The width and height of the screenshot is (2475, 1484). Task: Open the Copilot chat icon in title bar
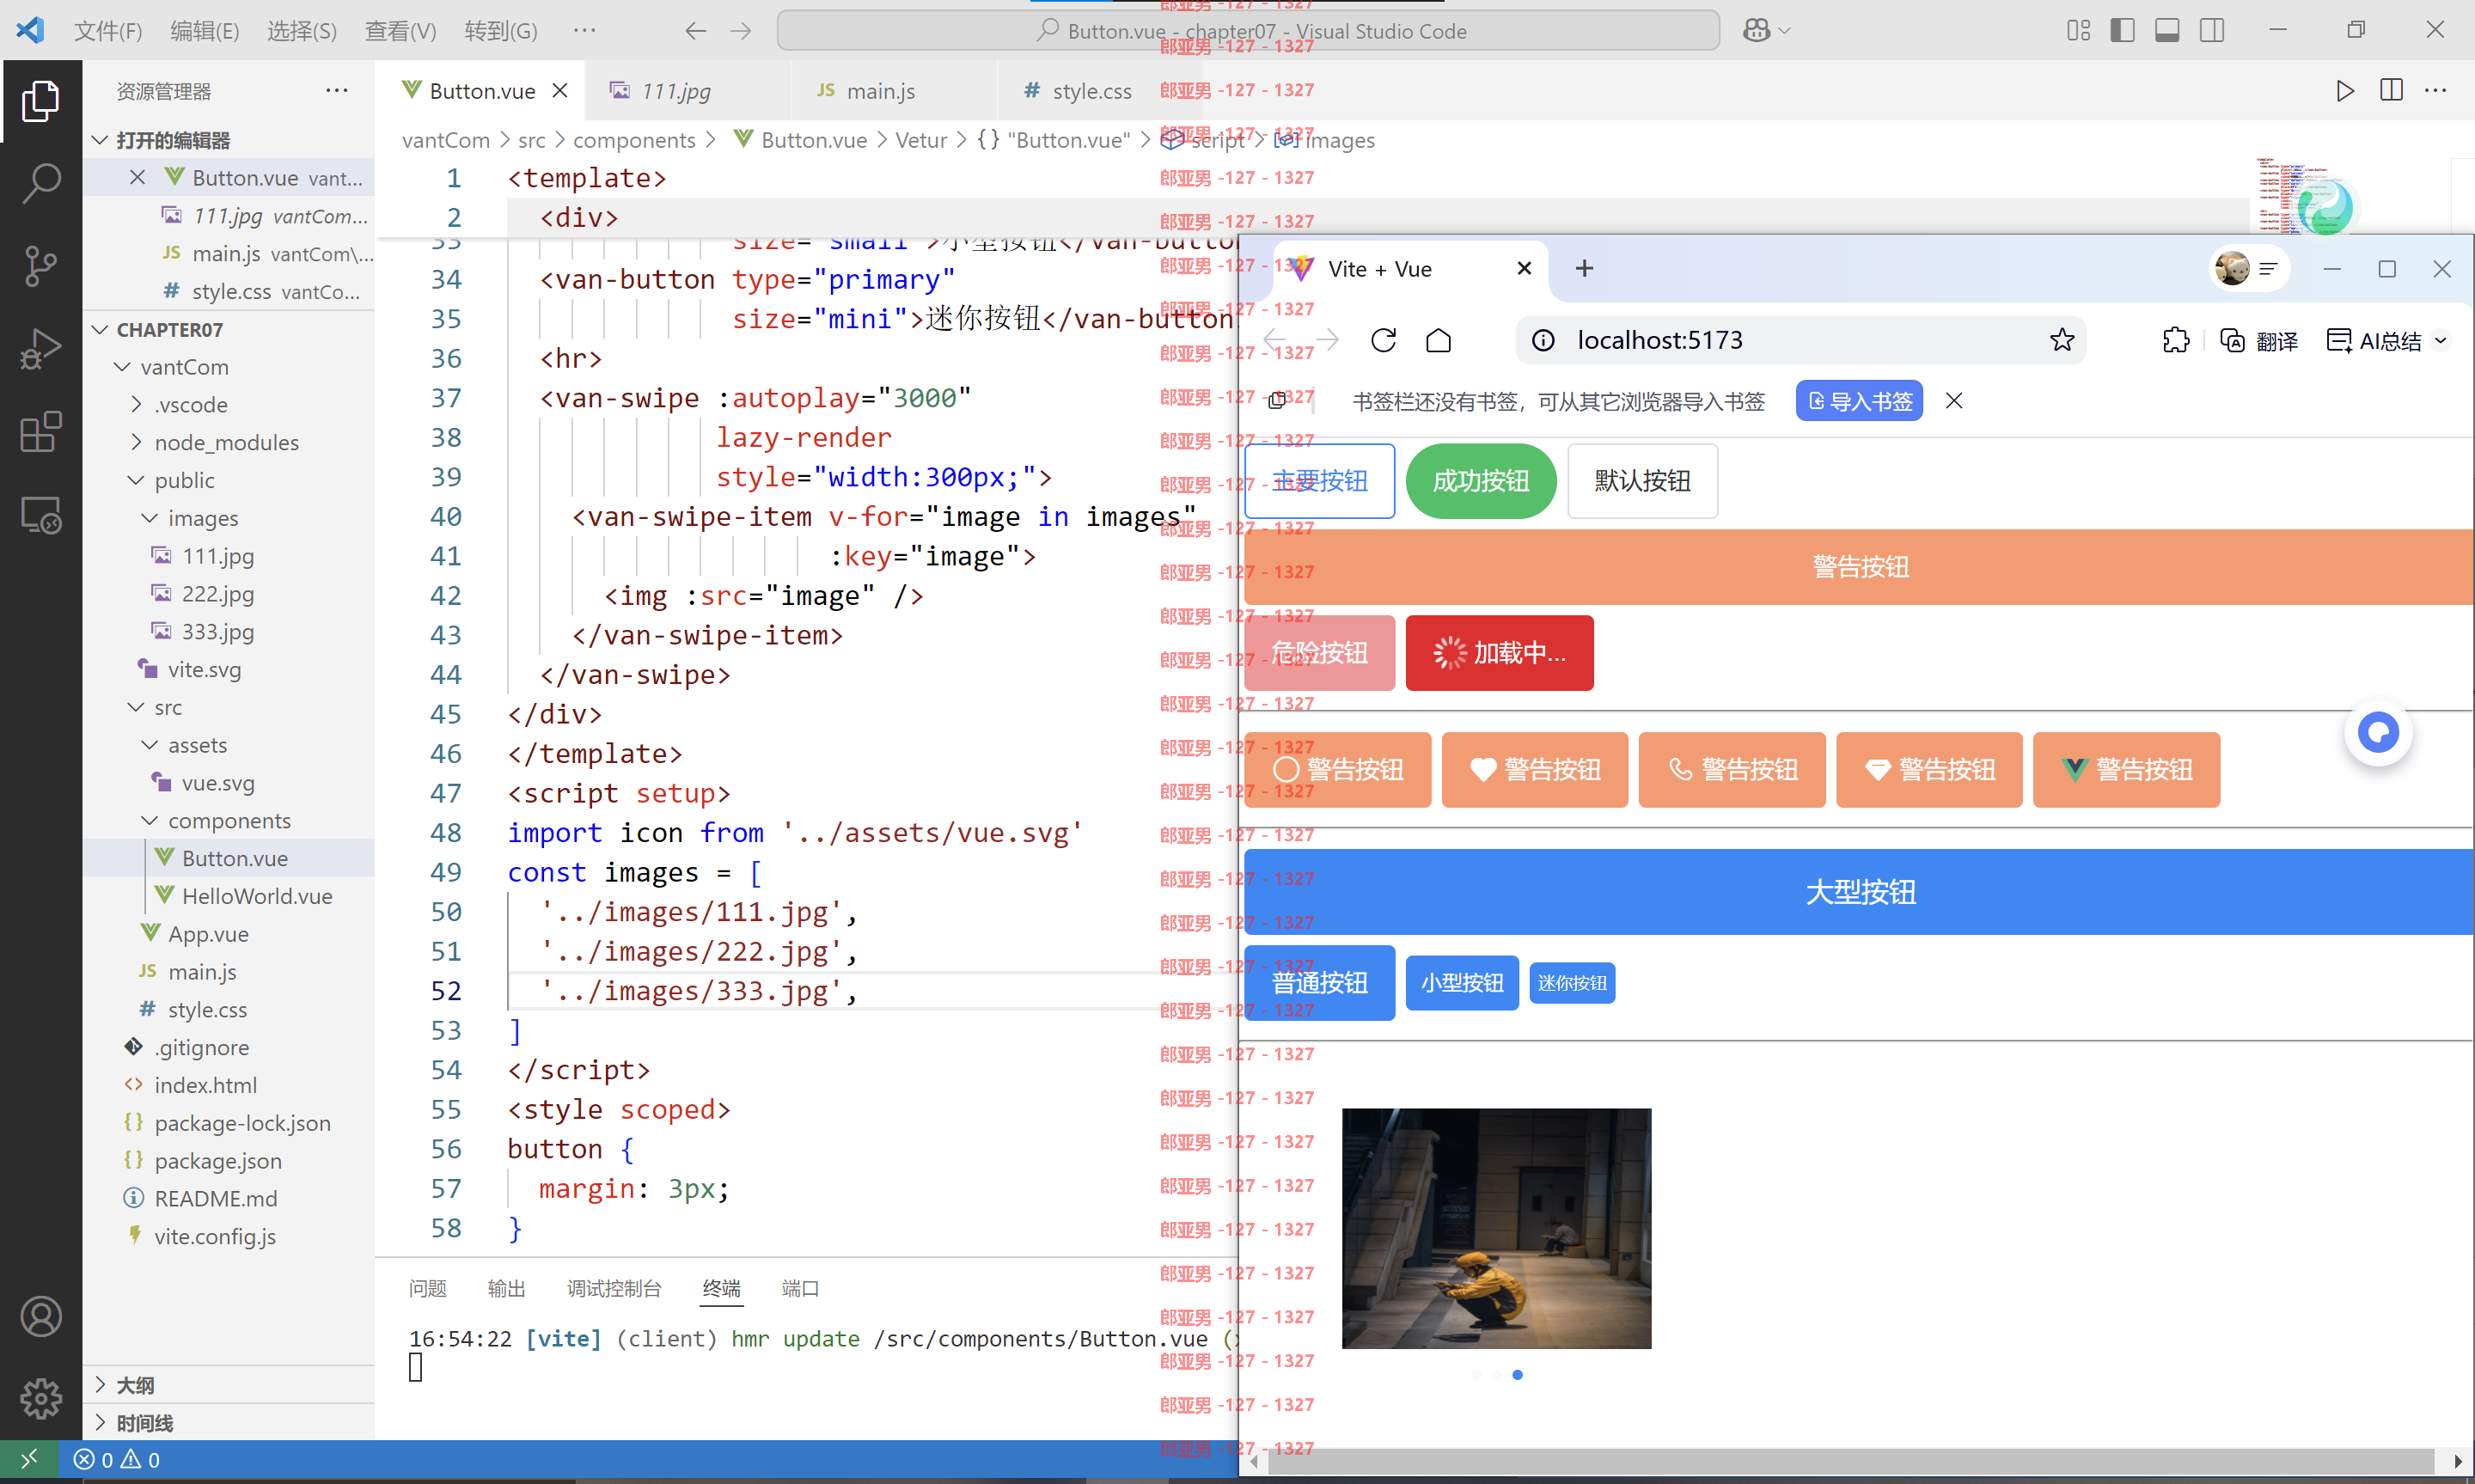click(x=1757, y=31)
